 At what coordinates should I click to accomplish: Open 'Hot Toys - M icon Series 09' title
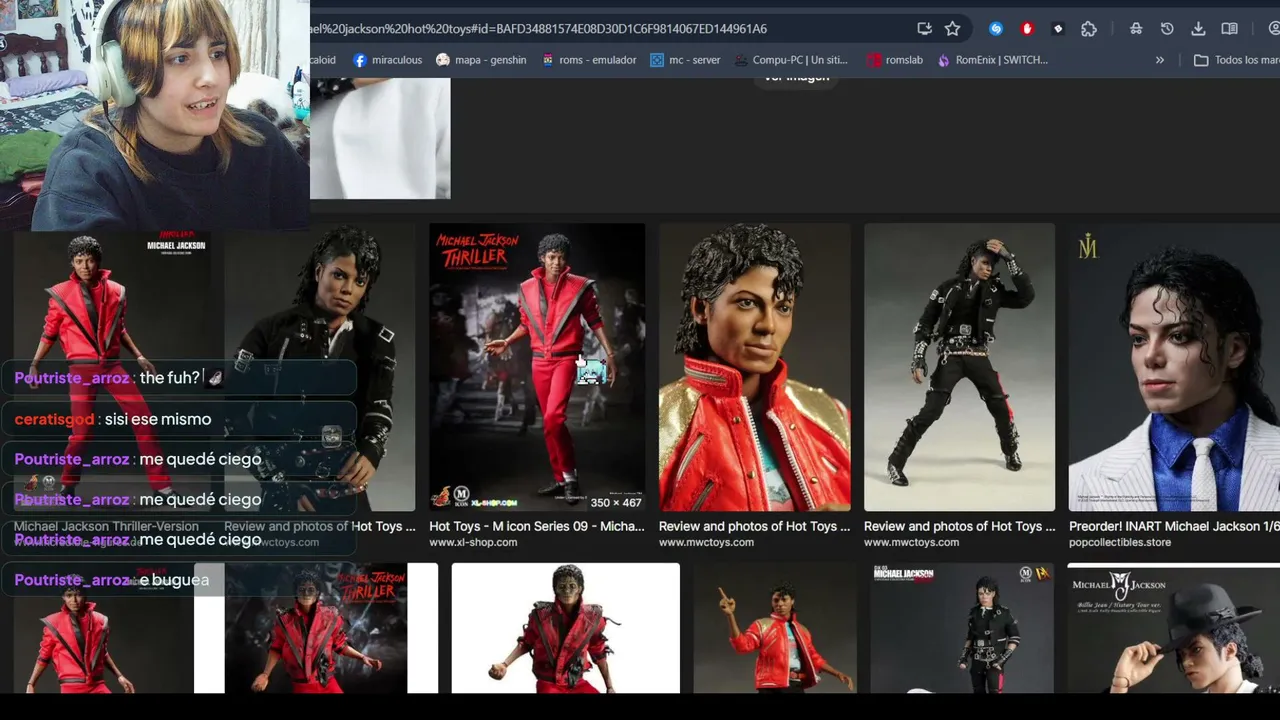tap(537, 526)
